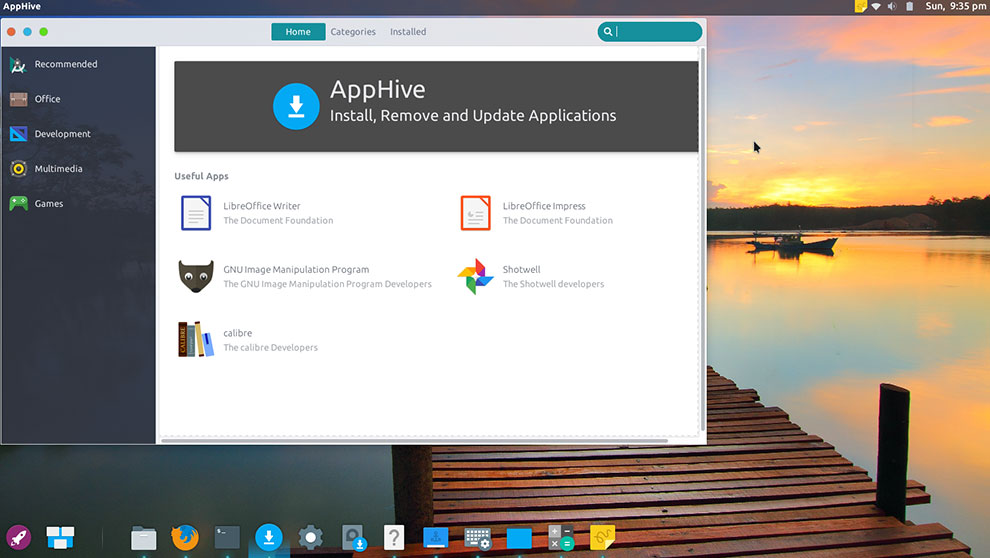Click the search magnifier icon
The image size is (990, 558).
tap(607, 32)
